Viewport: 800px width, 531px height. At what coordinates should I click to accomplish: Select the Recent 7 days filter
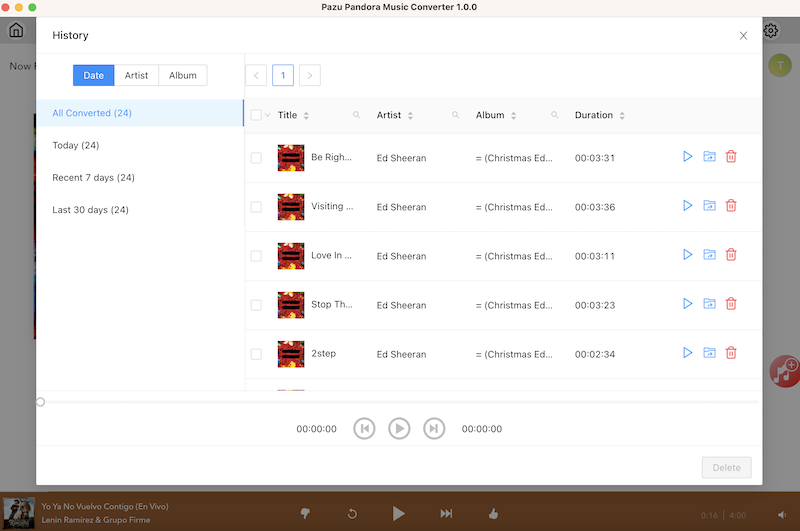point(93,177)
